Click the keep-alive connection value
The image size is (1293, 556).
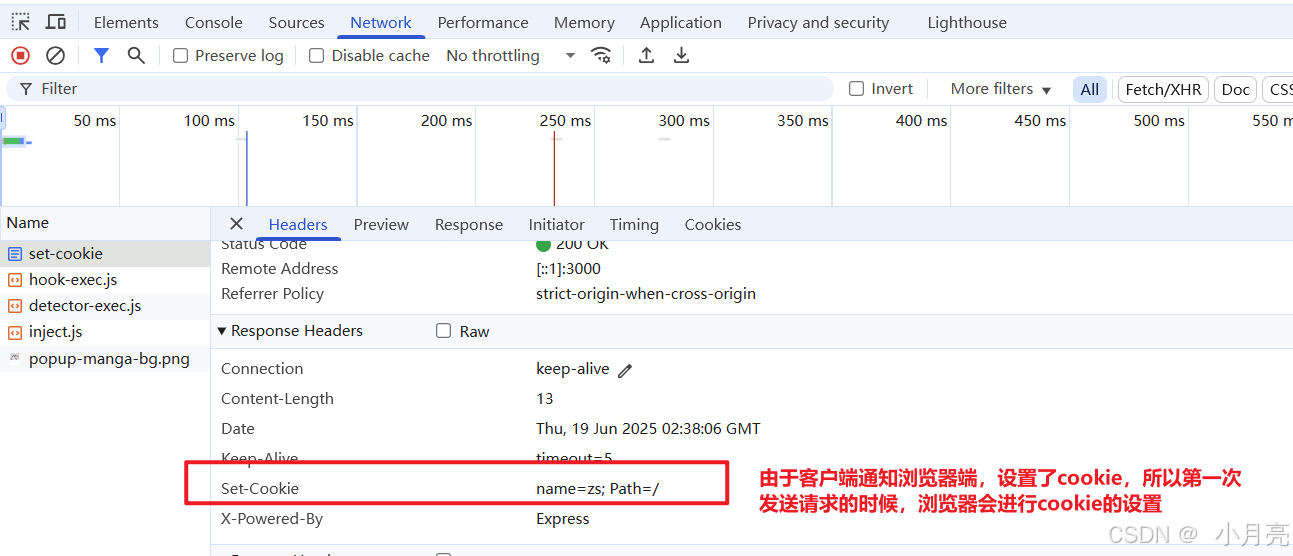(x=573, y=369)
